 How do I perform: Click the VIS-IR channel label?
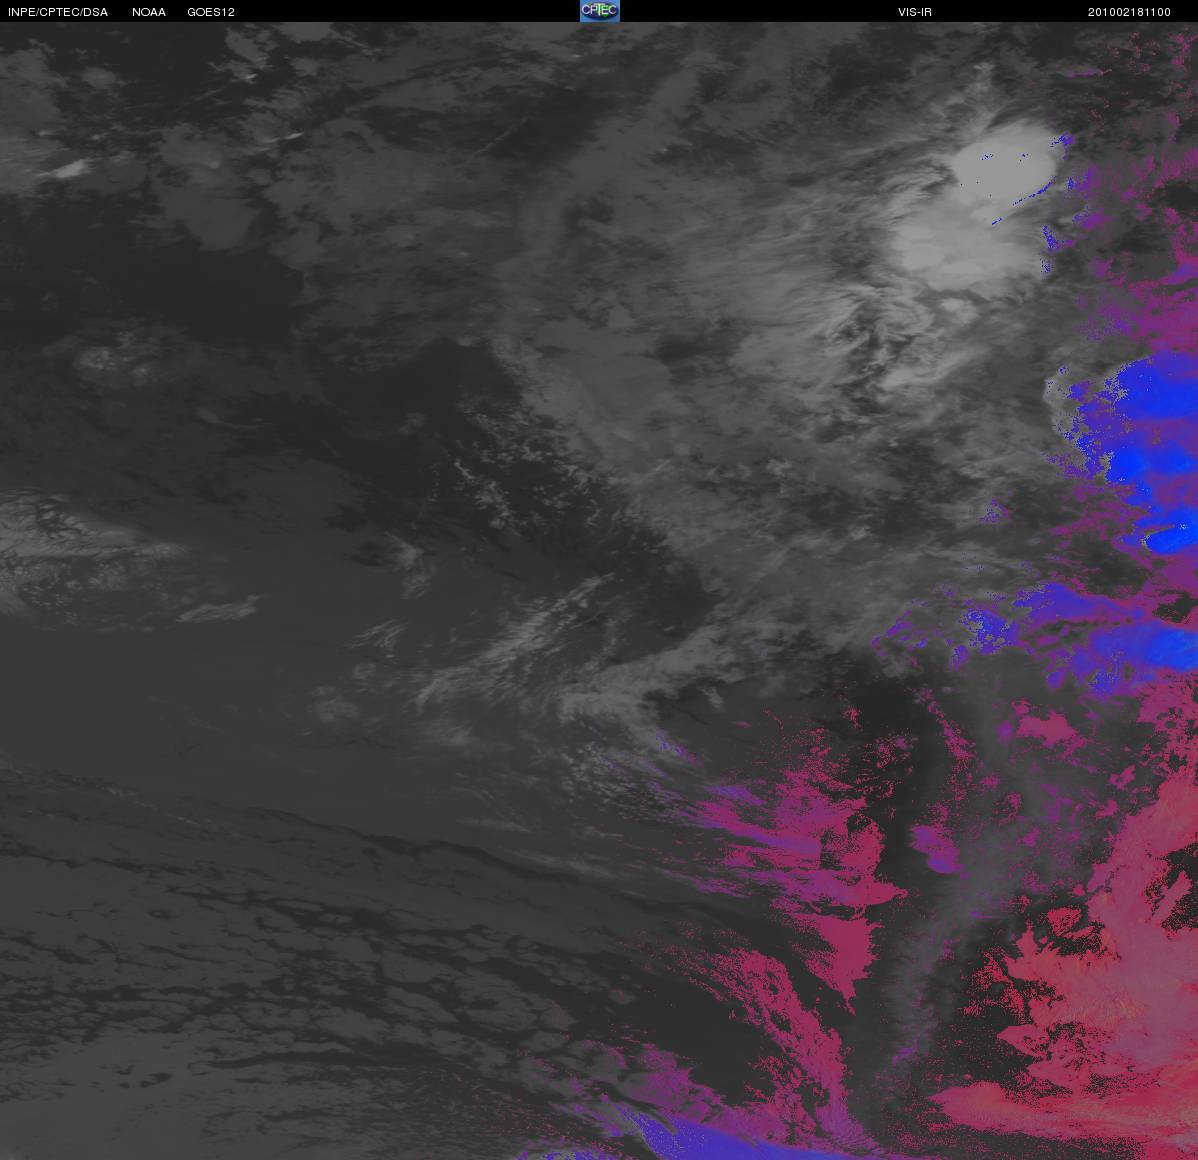(915, 12)
